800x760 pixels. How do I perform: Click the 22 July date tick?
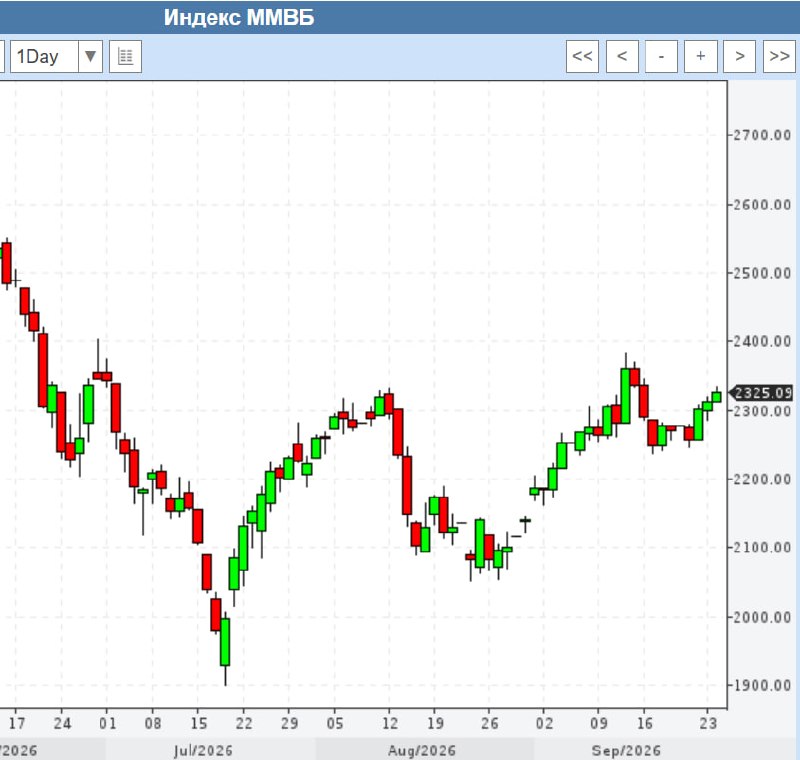pos(244,723)
